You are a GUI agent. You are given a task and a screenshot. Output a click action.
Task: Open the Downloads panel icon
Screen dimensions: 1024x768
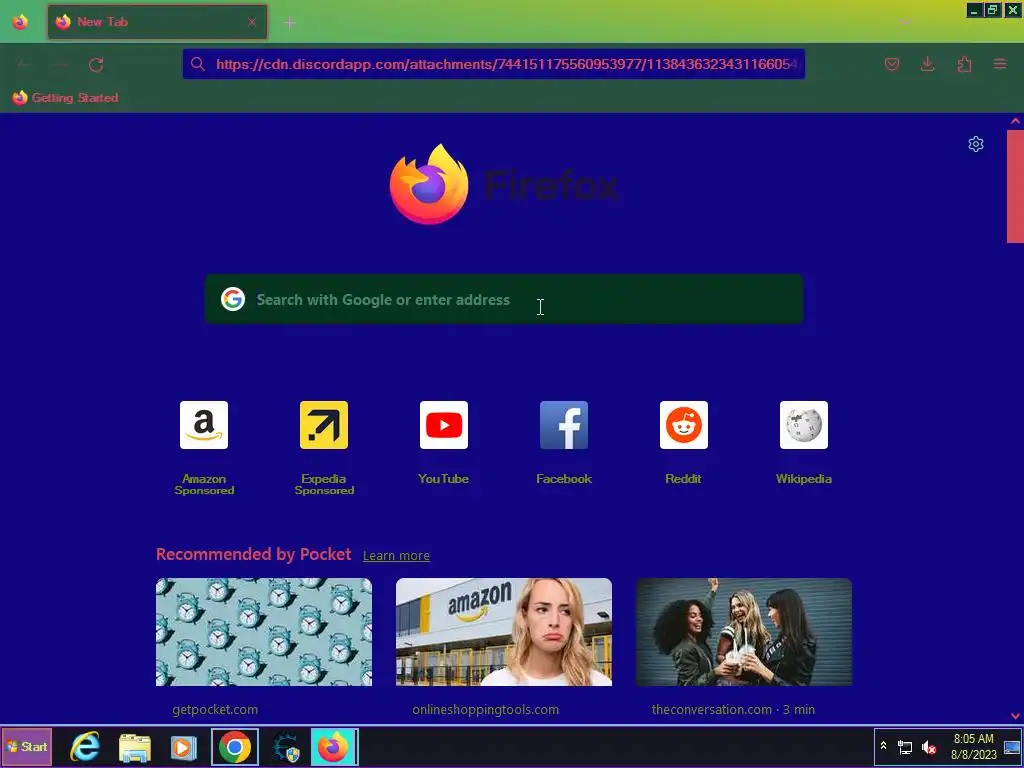pyautogui.click(x=927, y=64)
